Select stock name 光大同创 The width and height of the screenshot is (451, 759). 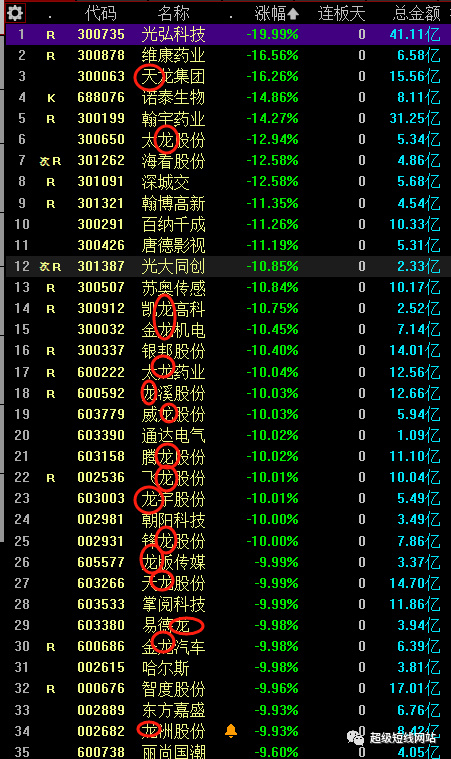tap(173, 266)
